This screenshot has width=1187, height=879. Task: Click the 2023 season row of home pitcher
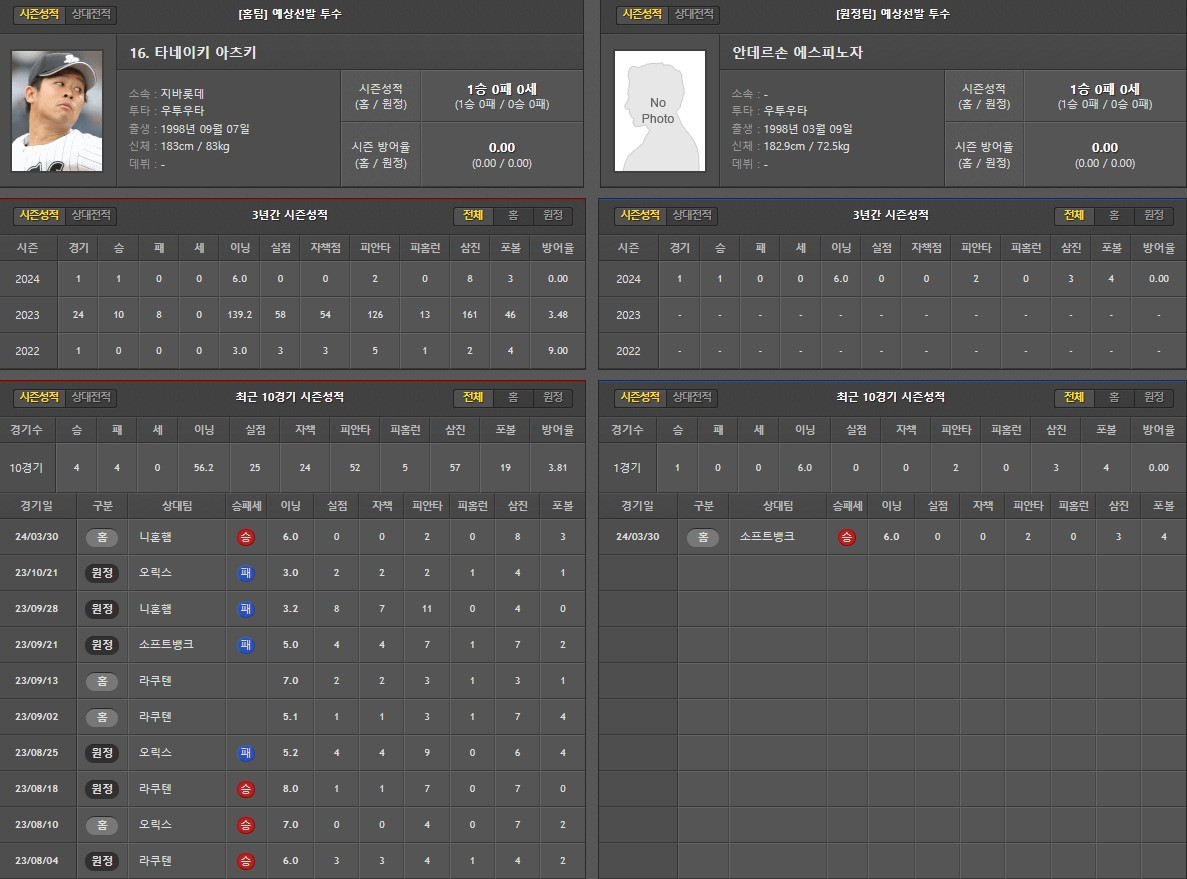pos(292,315)
